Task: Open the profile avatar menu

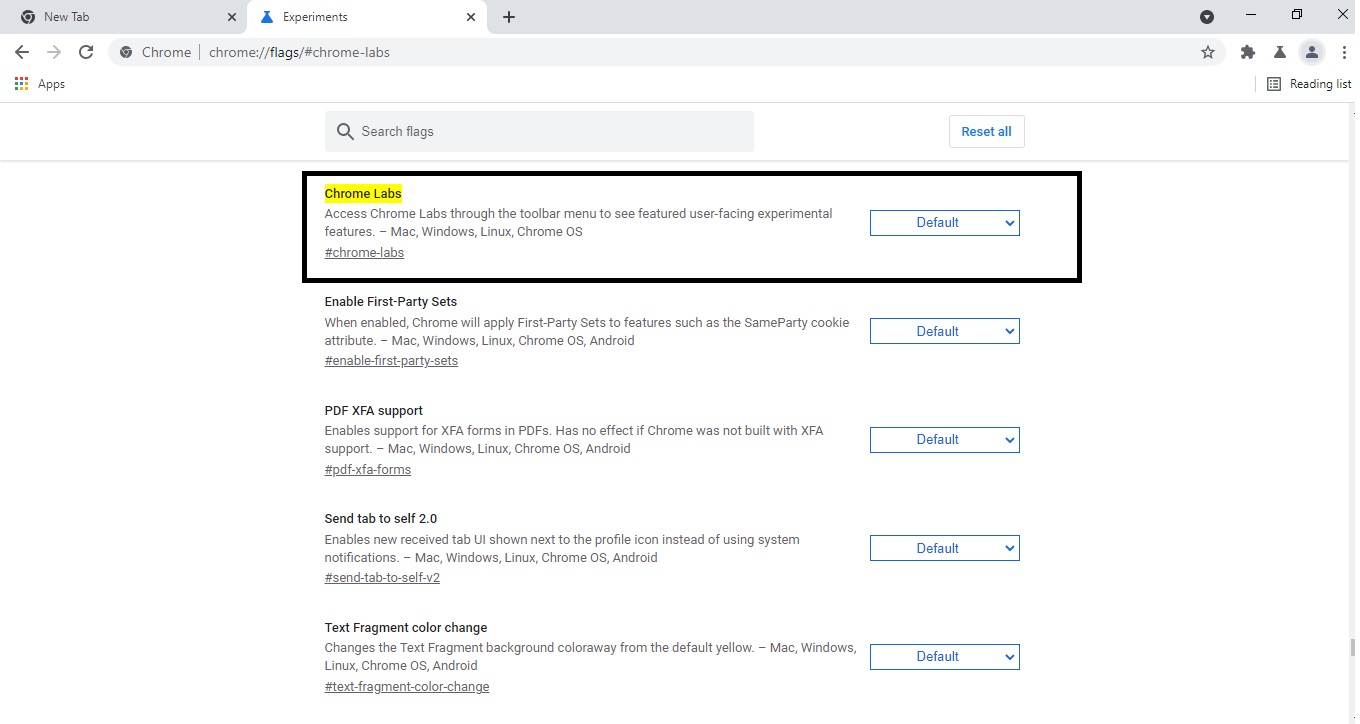Action: pyautogui.click(x=1312, y=52)
